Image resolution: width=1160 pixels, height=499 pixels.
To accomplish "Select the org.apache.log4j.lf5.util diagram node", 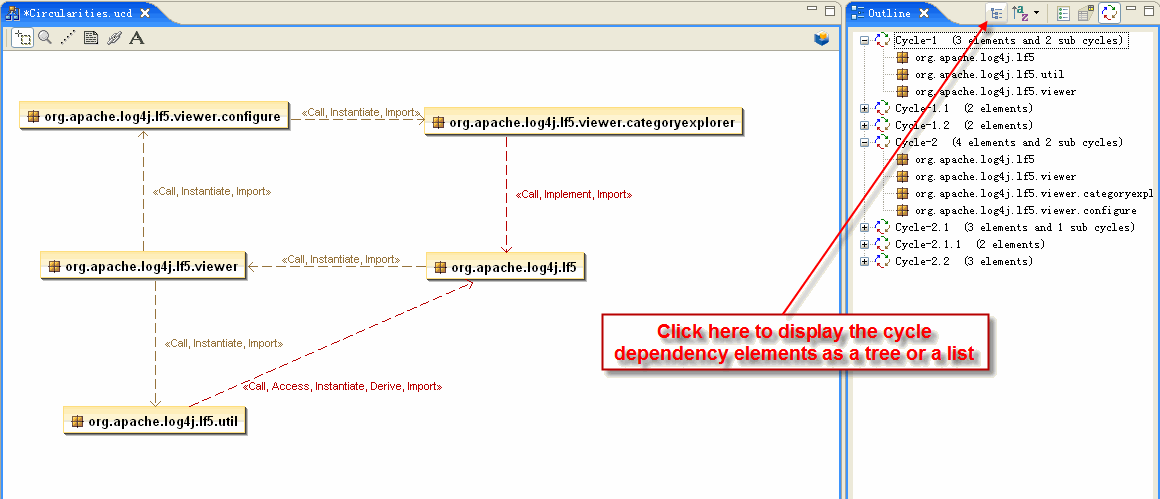I will 155,422.
